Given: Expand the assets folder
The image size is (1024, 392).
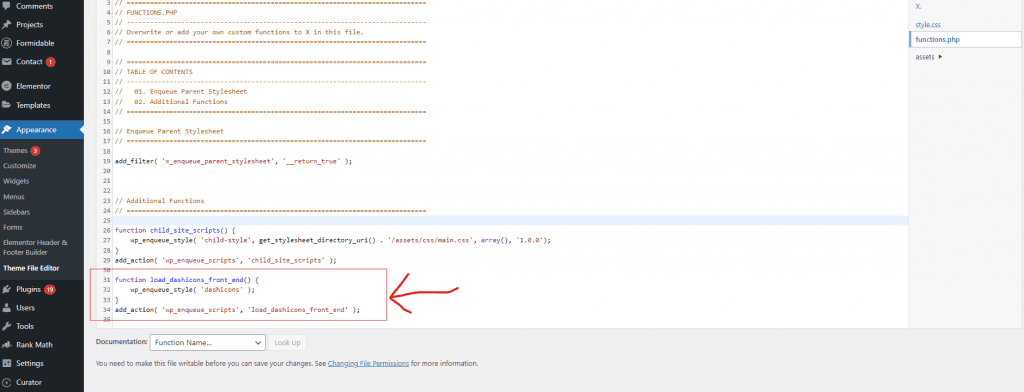Looking at the screenshot, I should tap(929, 57).
